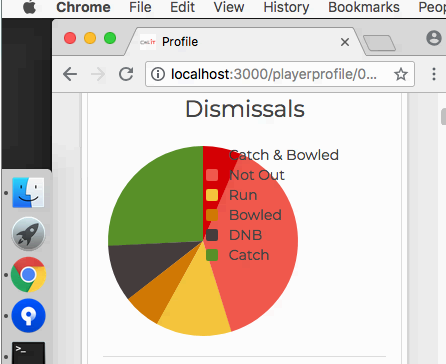Click the DNB legend label

point(245,235)
